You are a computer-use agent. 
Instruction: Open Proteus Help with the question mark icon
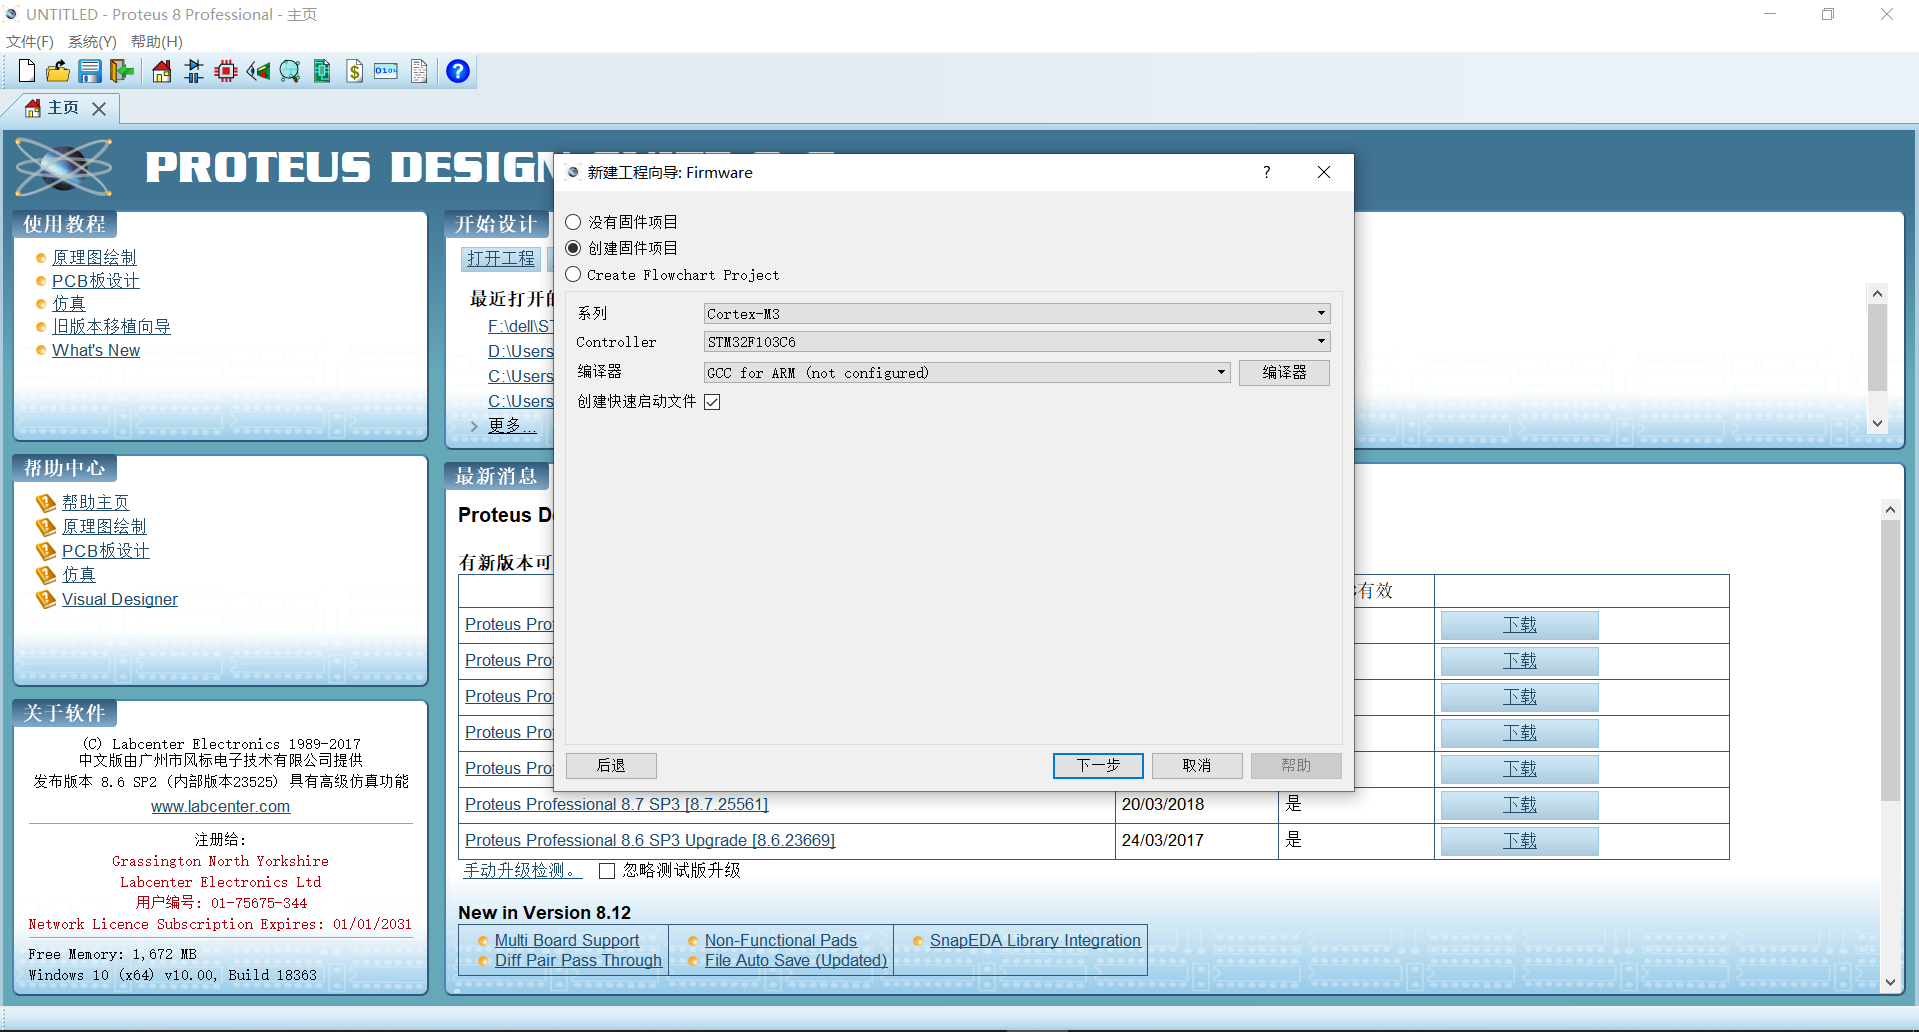tap(458, 71)
